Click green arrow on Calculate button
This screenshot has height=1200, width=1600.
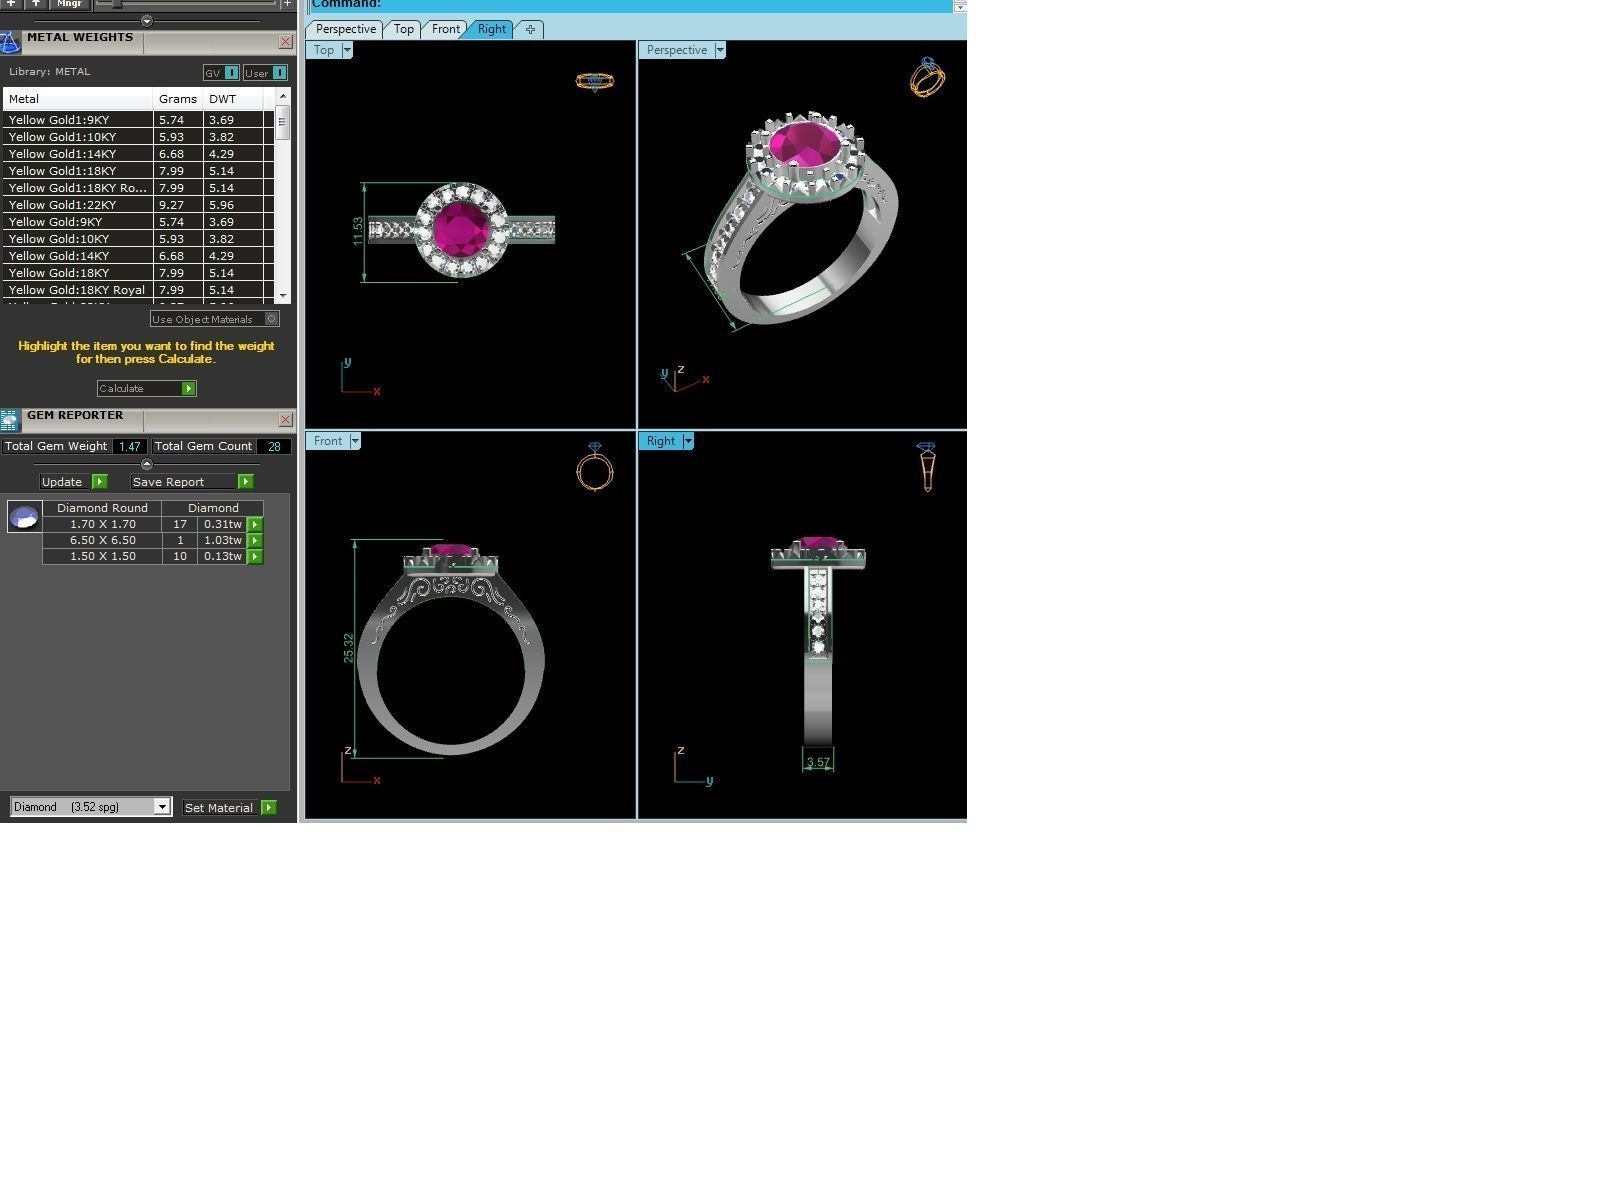pyautogui.click(x=189, y=389)
